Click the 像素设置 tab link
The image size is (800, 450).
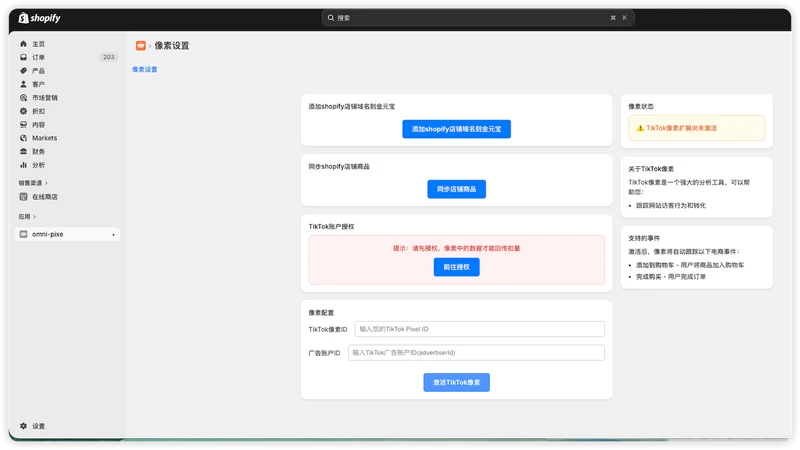[145, 69]
